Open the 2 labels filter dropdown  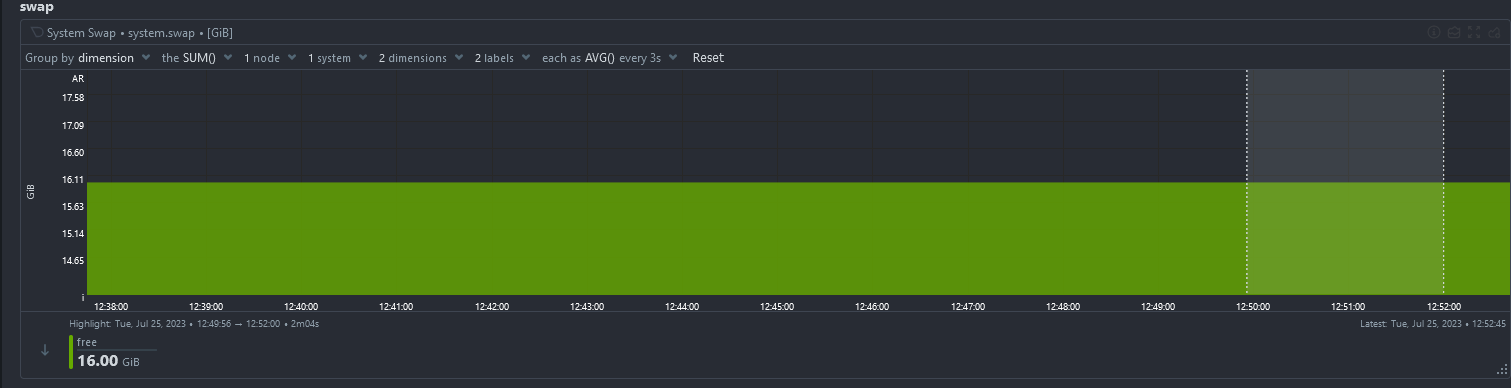coord(501,58)
